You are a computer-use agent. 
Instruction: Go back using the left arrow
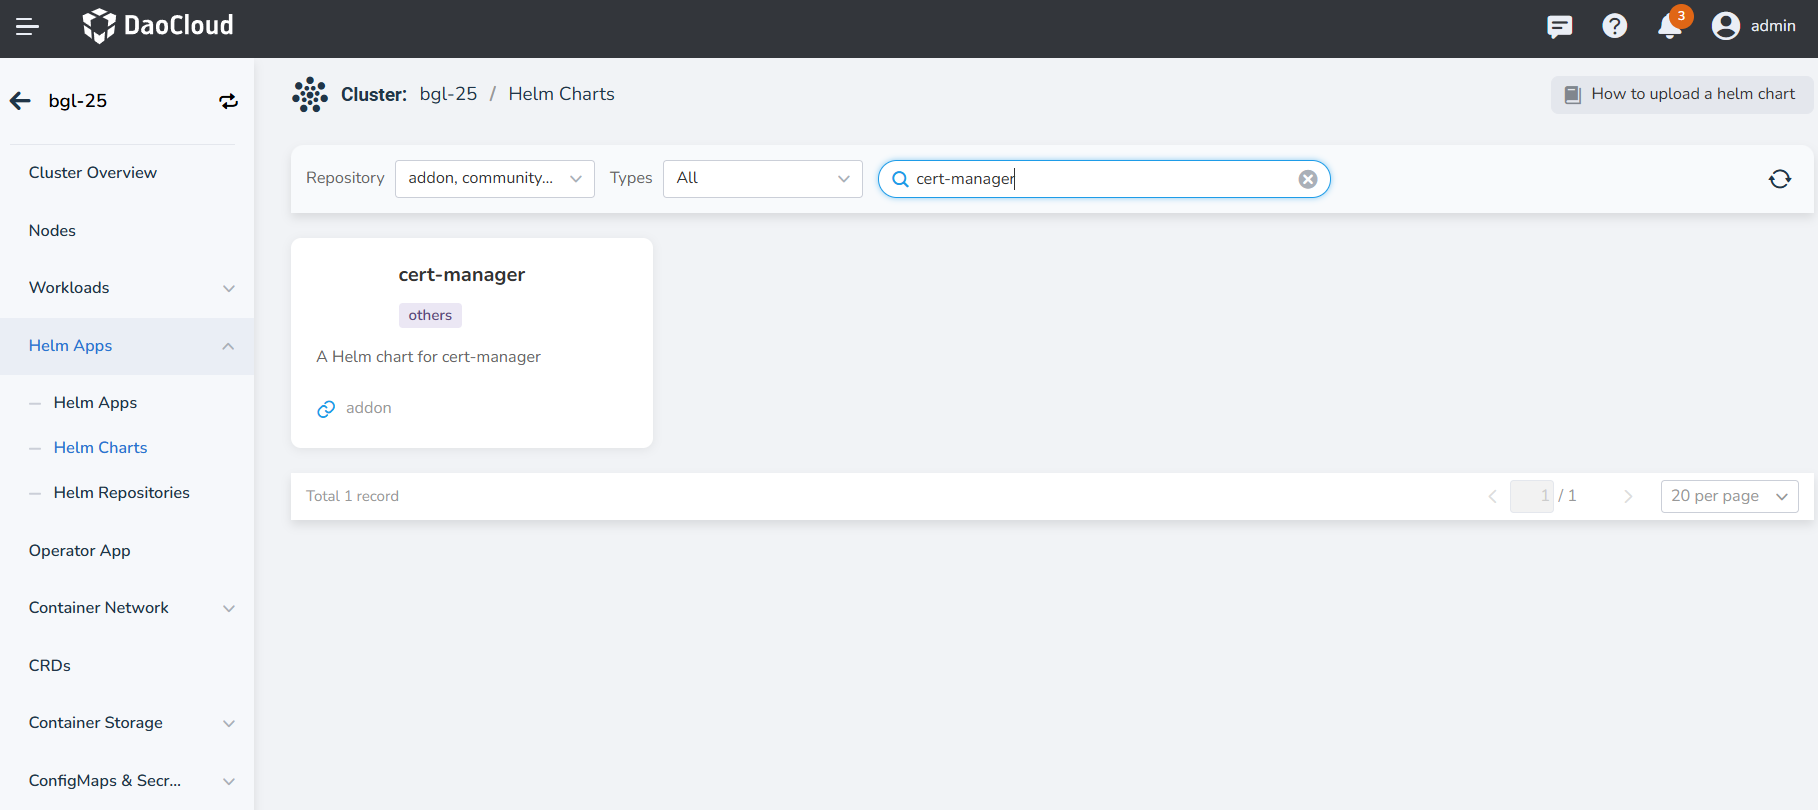20,101
